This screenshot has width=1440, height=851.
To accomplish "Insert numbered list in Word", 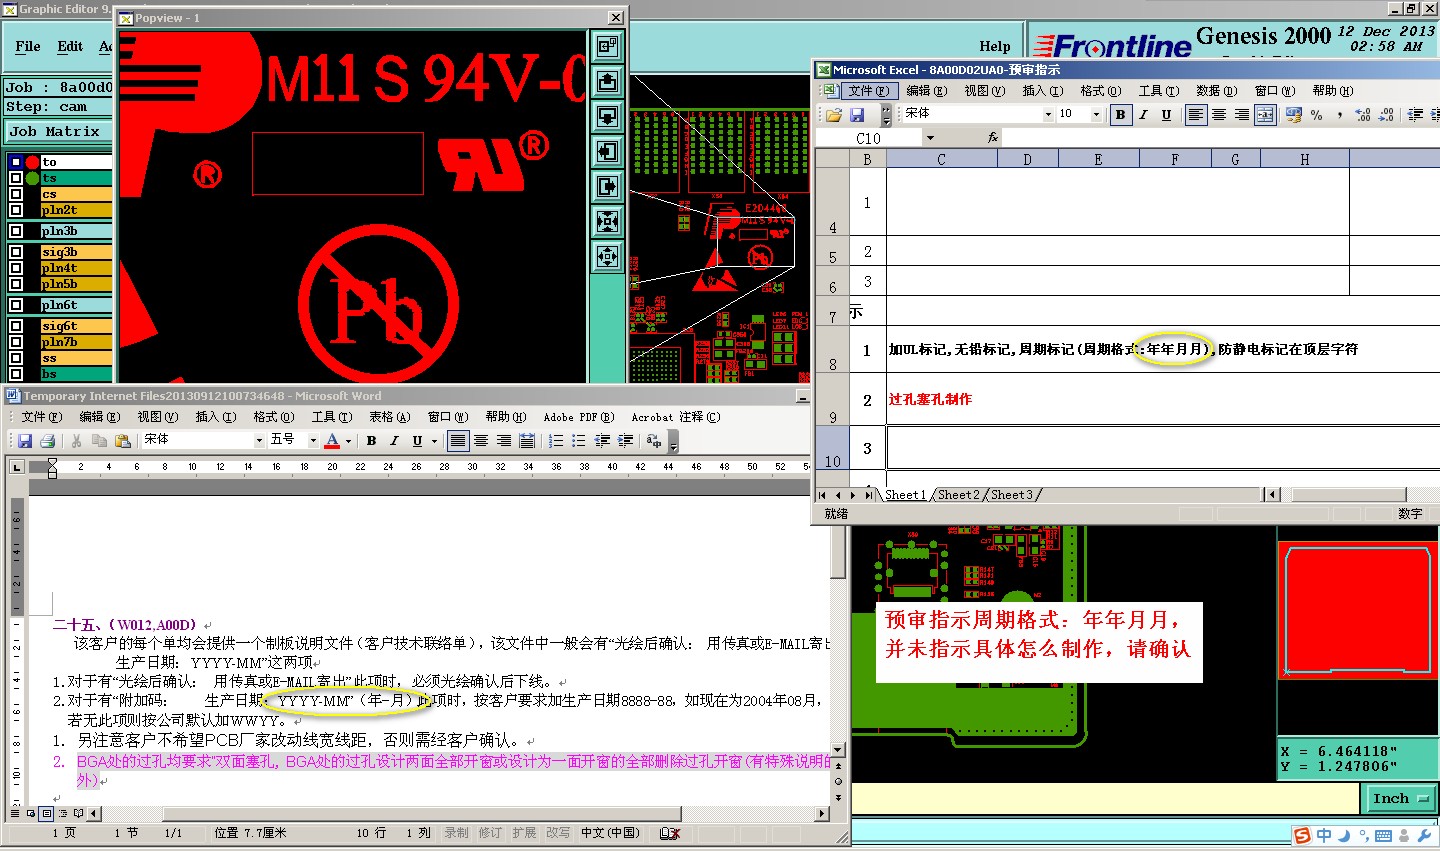I will [556, 440].
